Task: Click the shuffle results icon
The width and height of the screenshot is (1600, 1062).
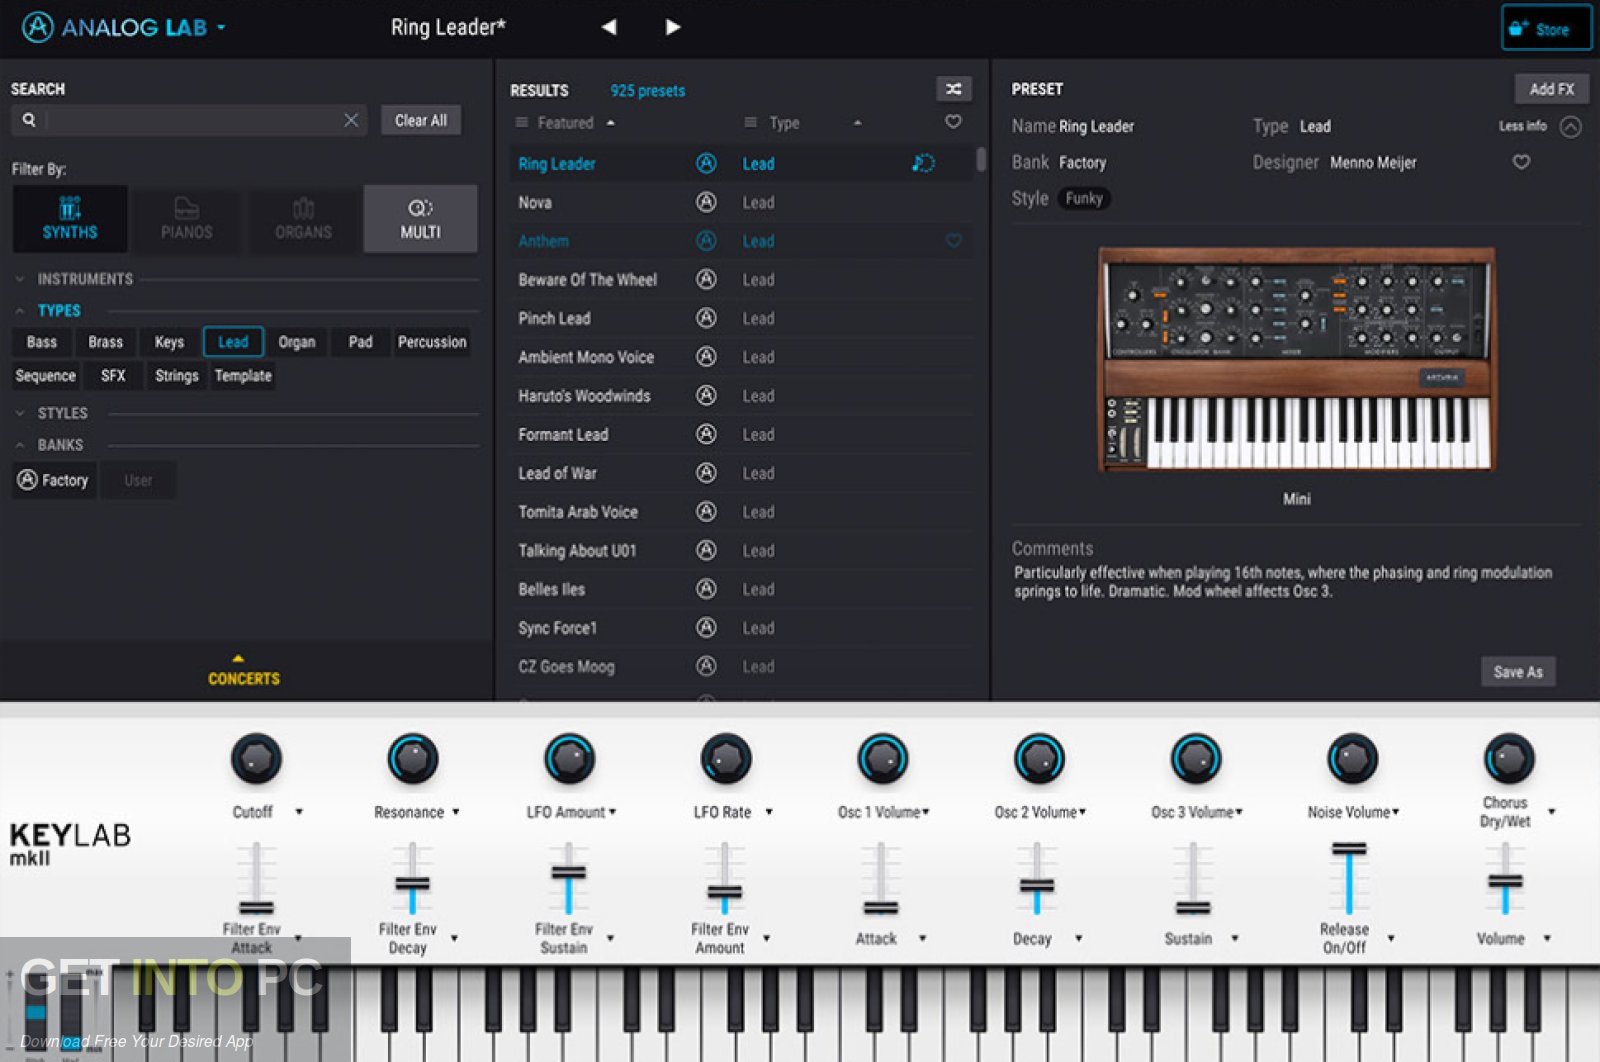Action: coord(953,89)
